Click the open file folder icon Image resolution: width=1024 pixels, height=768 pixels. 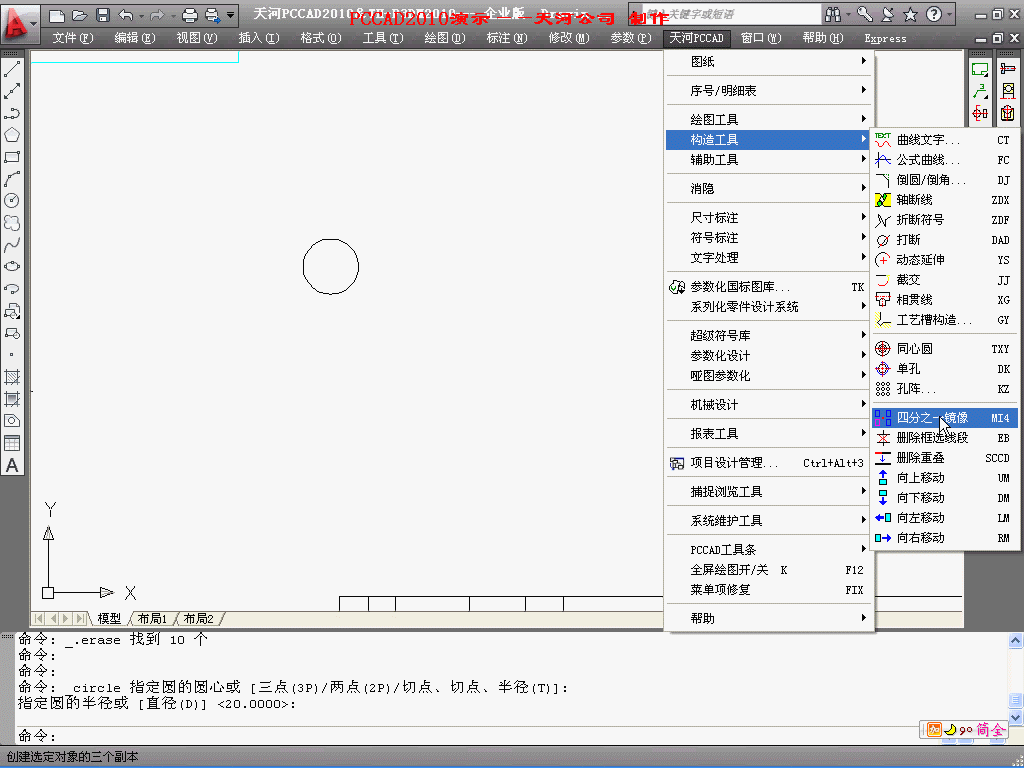[80, 15]
